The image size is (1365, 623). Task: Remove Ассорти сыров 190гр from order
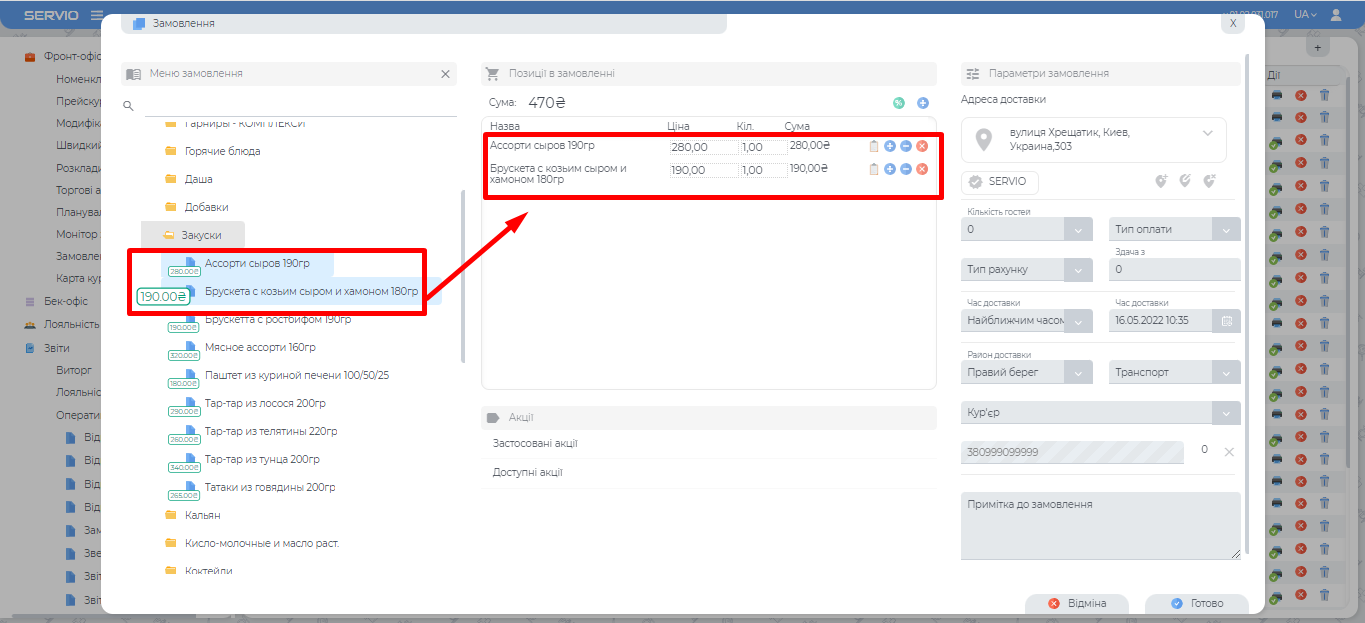[922, 146]
